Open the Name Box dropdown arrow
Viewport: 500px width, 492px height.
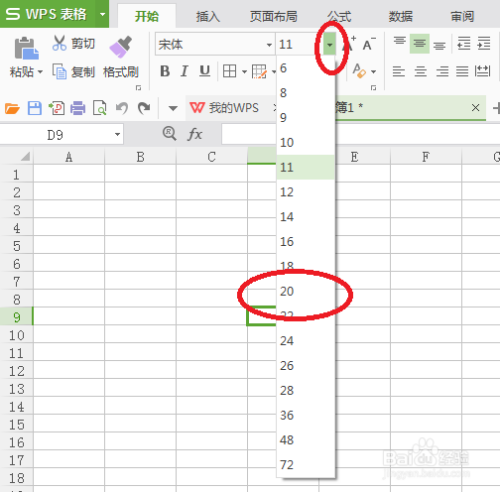(x=117, y=135)
